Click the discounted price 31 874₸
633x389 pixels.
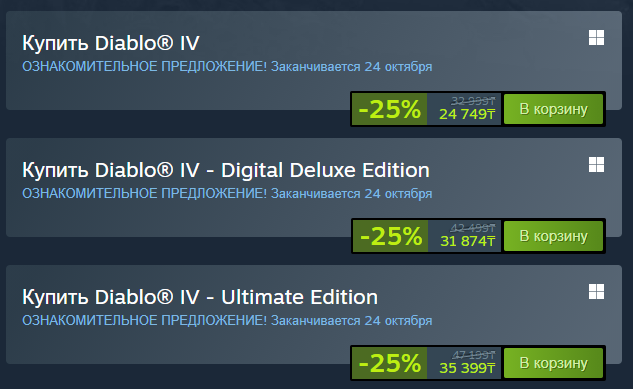point(467,241)
